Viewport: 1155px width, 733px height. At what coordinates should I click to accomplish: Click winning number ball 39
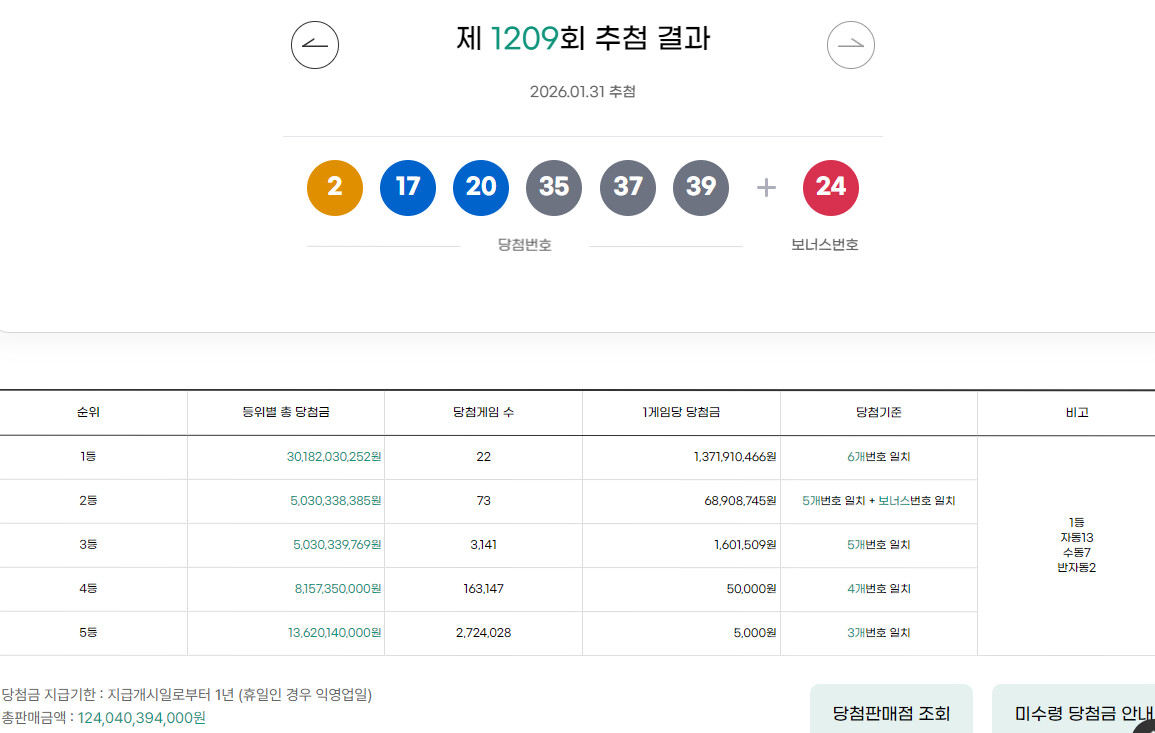(701, 188)
